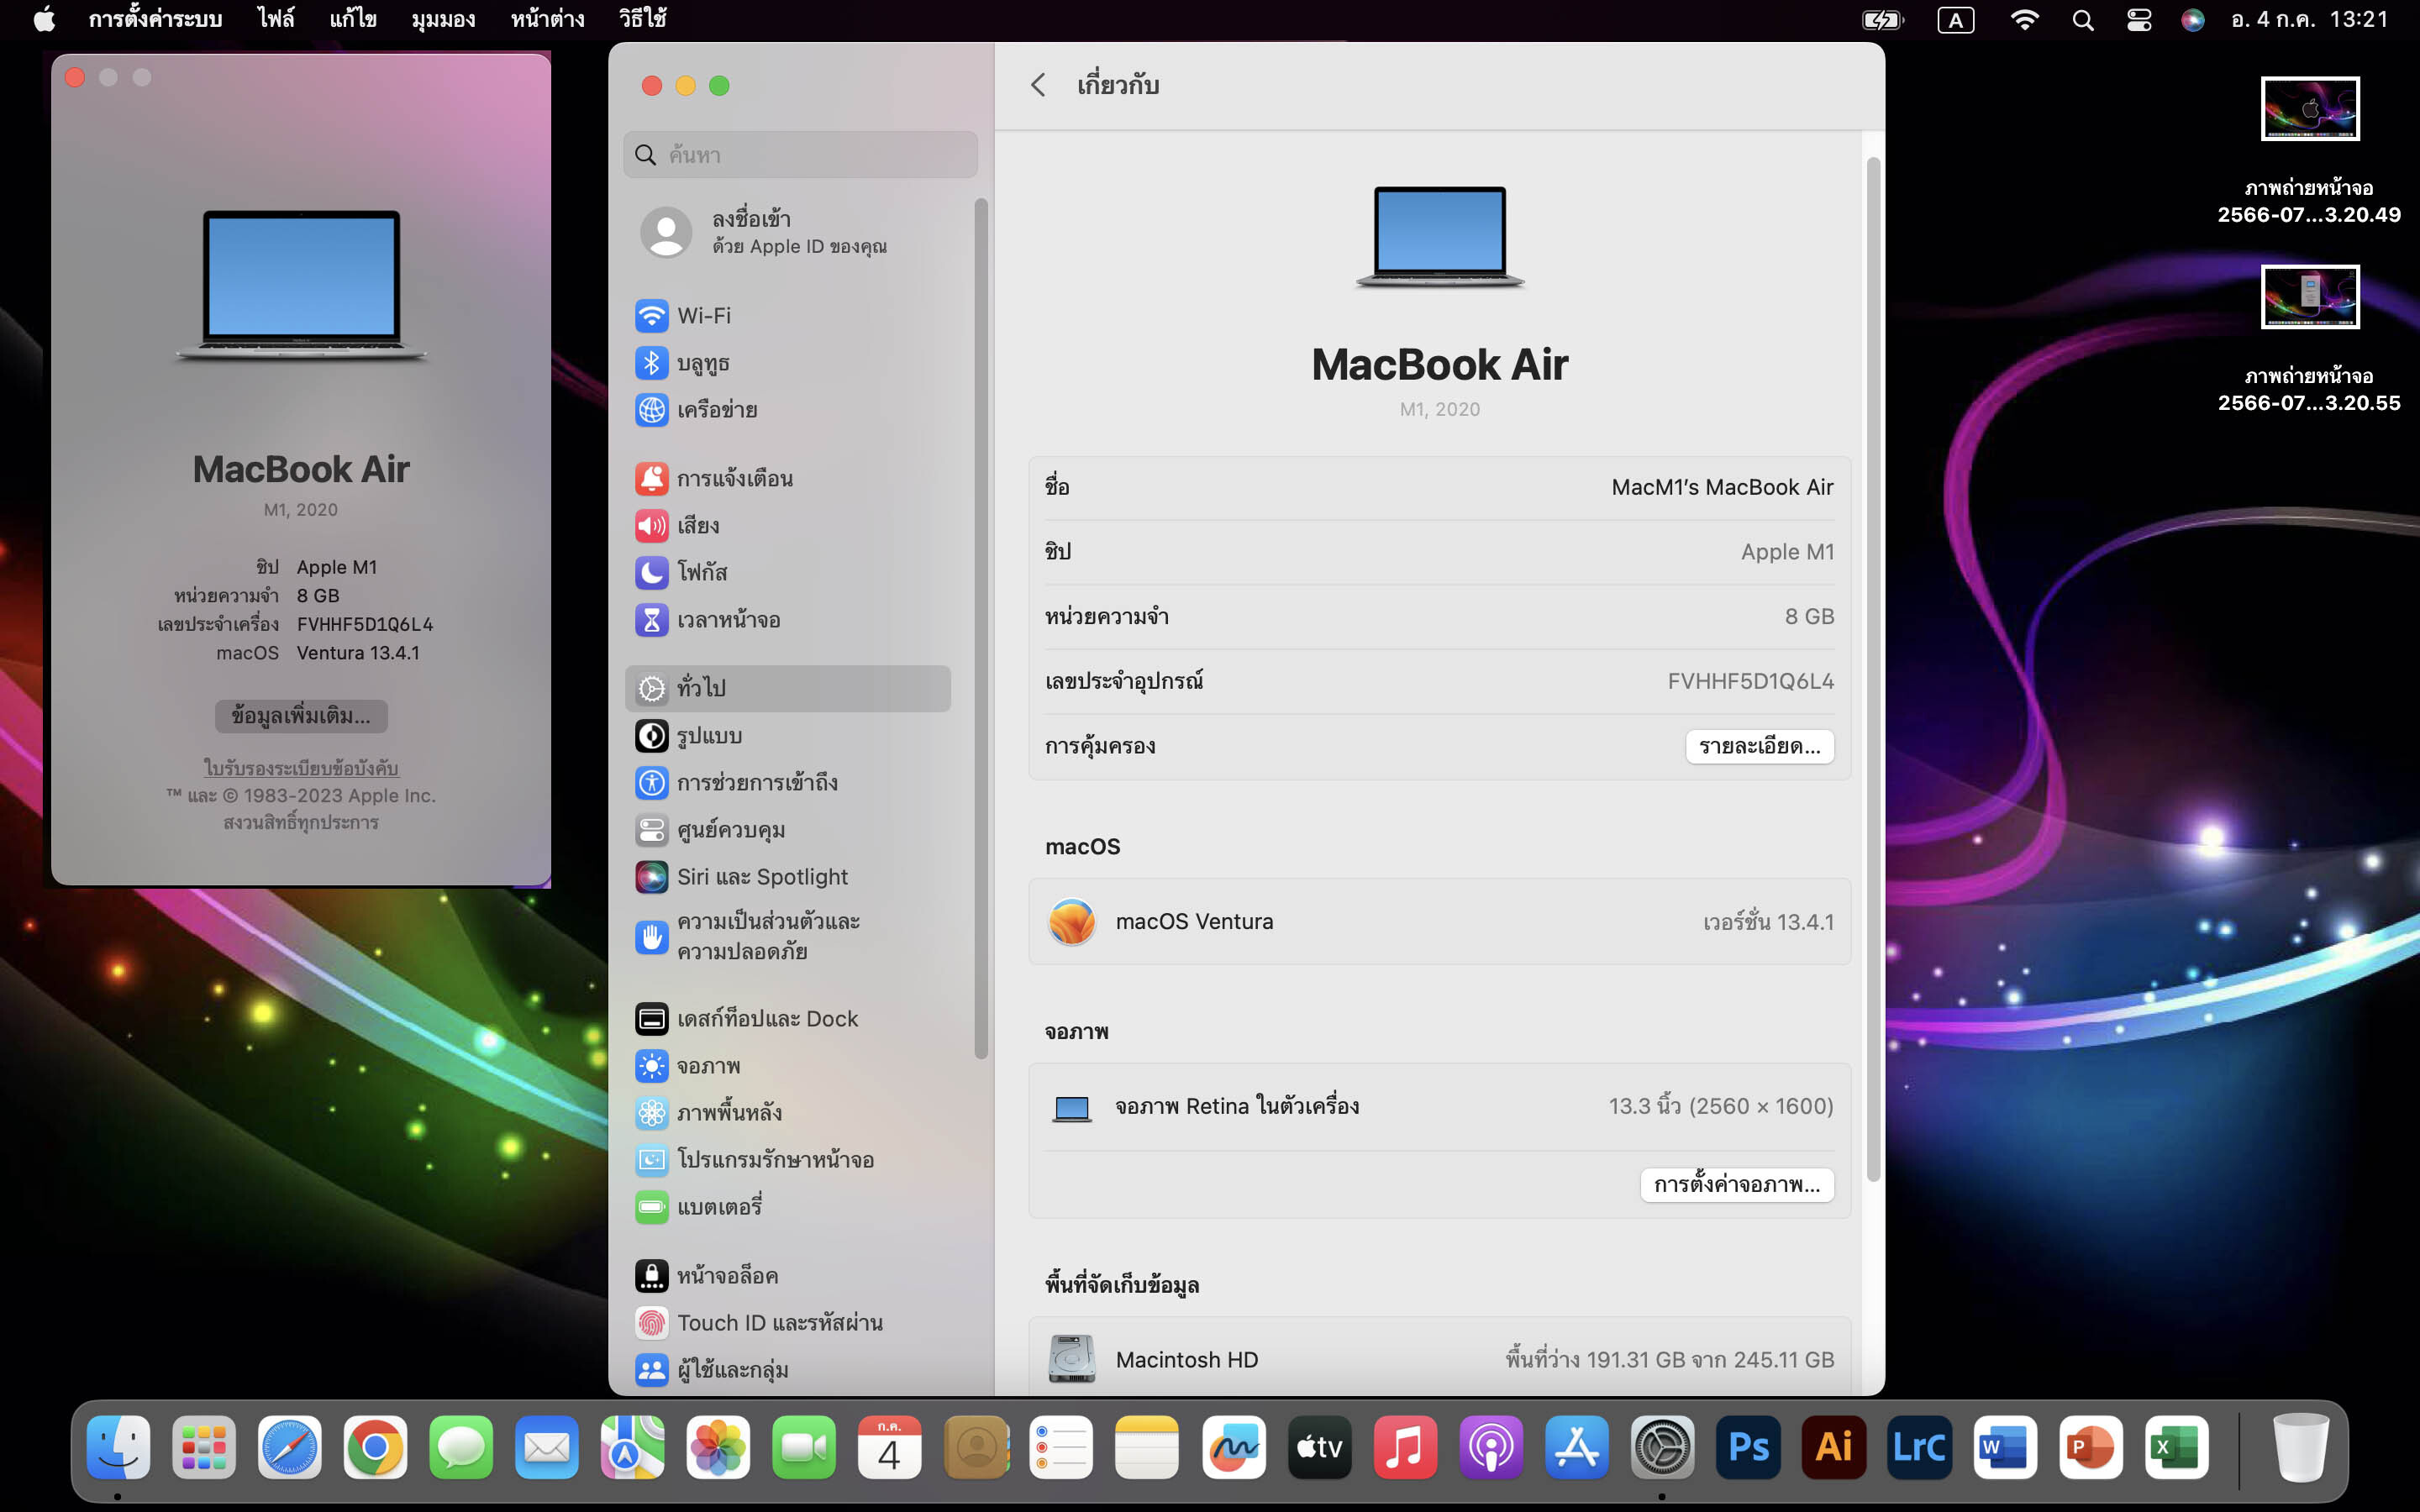Launch Lightroom Classic from the Dock
Viewport: 2420px width, 1512px height.
click(1919, 1447)
